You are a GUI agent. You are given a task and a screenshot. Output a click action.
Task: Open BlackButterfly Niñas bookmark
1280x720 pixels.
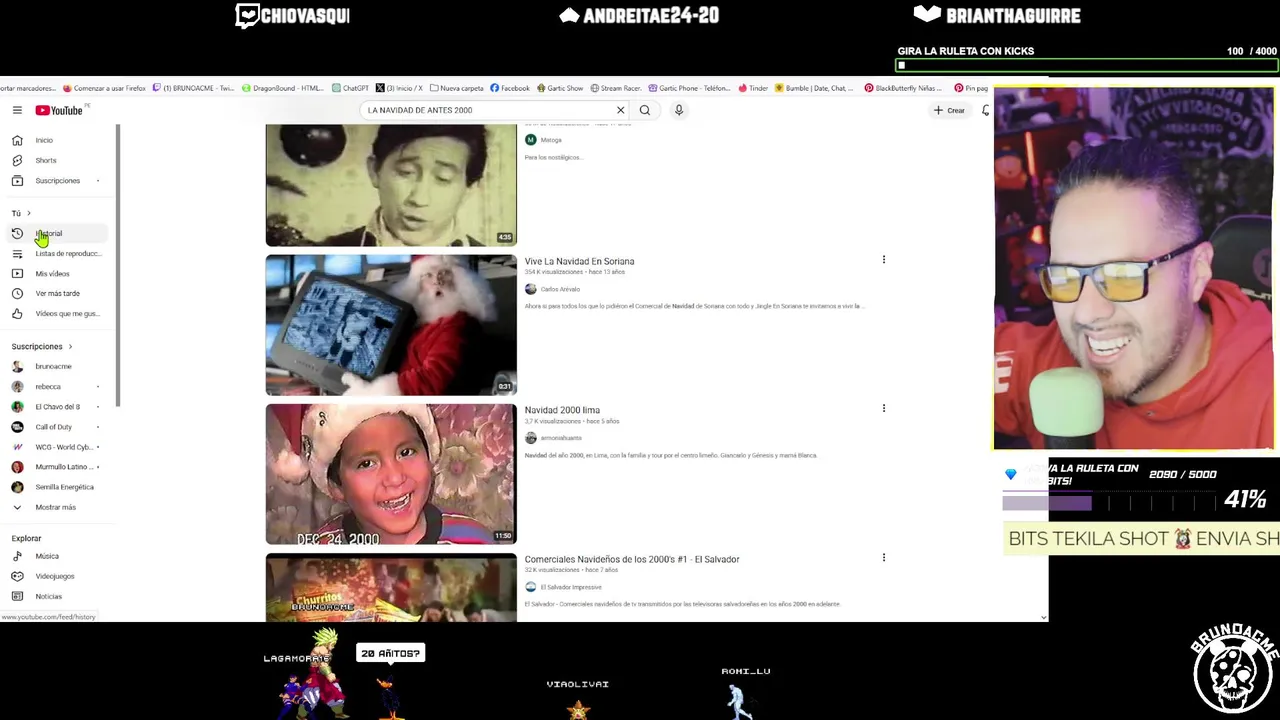[905, 88]
